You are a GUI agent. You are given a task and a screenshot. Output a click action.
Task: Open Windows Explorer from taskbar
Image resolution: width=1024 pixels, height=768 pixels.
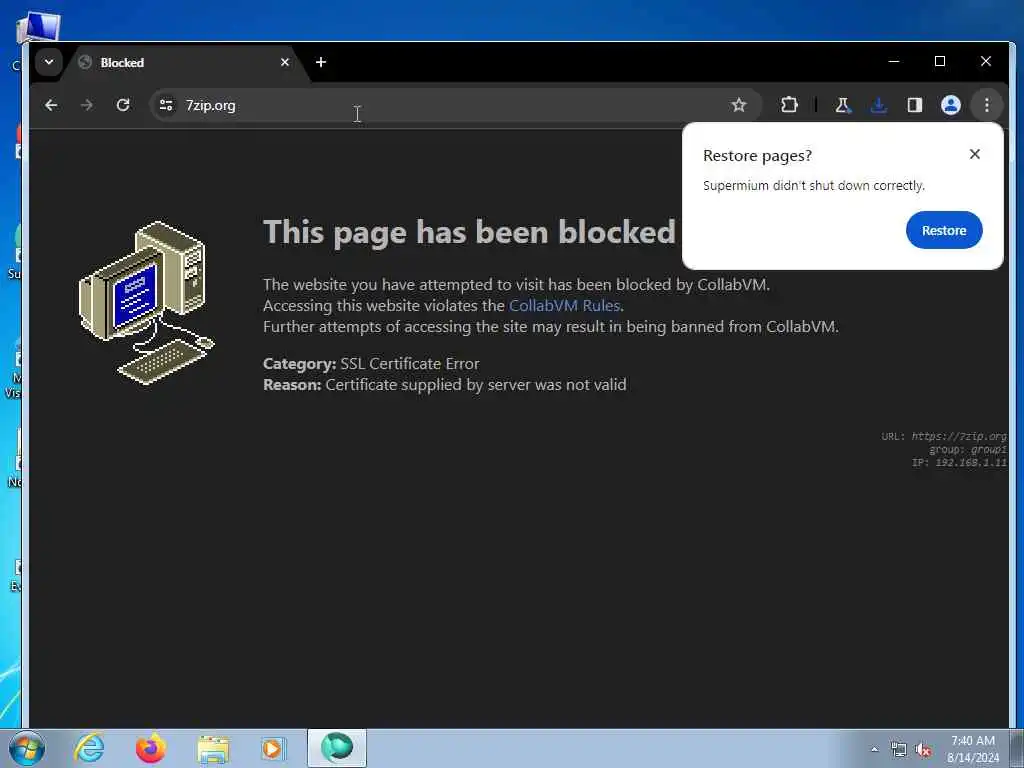tap(213, 749)
